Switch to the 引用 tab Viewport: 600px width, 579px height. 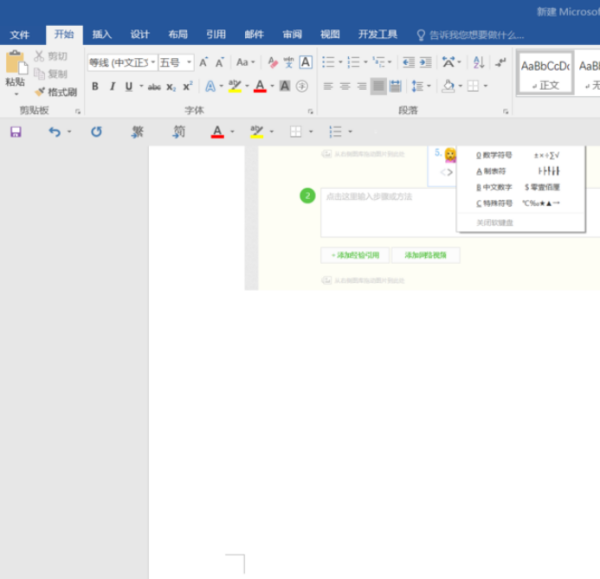coord(216,35)
